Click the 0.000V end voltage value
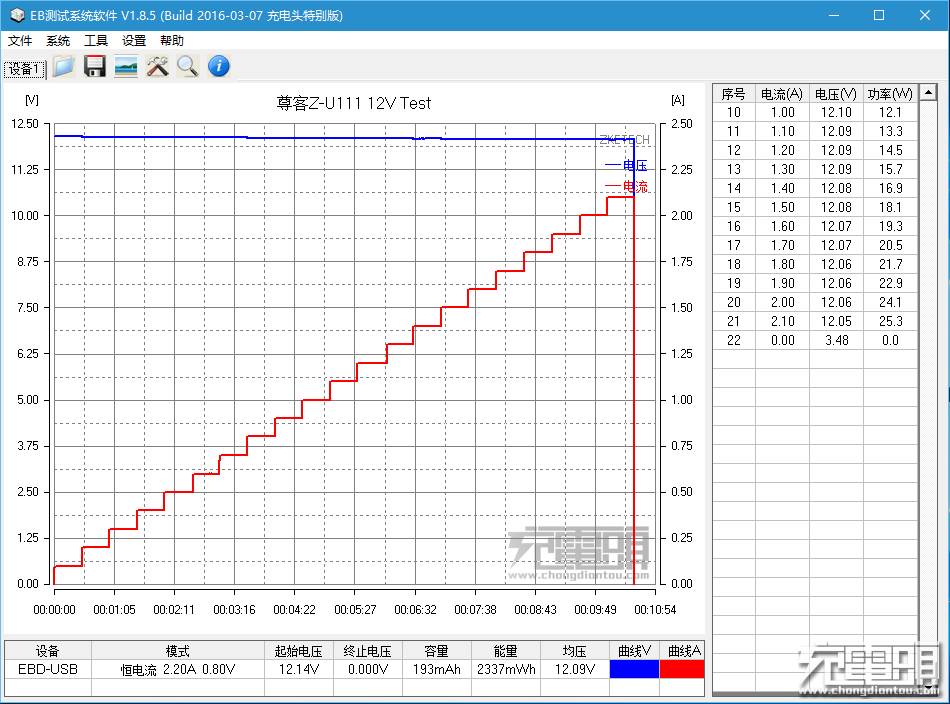Screen dimensions: 950x704 pyautogui.click(x=368, y=669)
